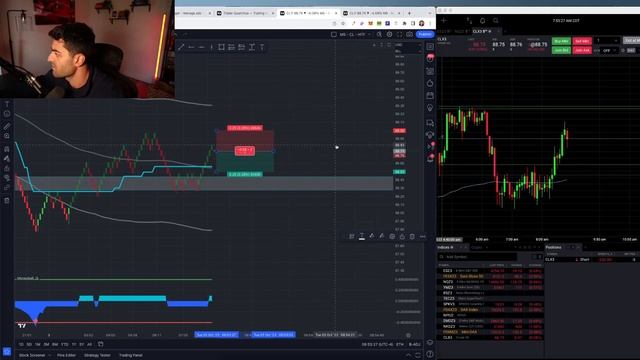Select the text tool in drawing toolbar
This screenshot has height=360, width=640.
coord(262,47)
